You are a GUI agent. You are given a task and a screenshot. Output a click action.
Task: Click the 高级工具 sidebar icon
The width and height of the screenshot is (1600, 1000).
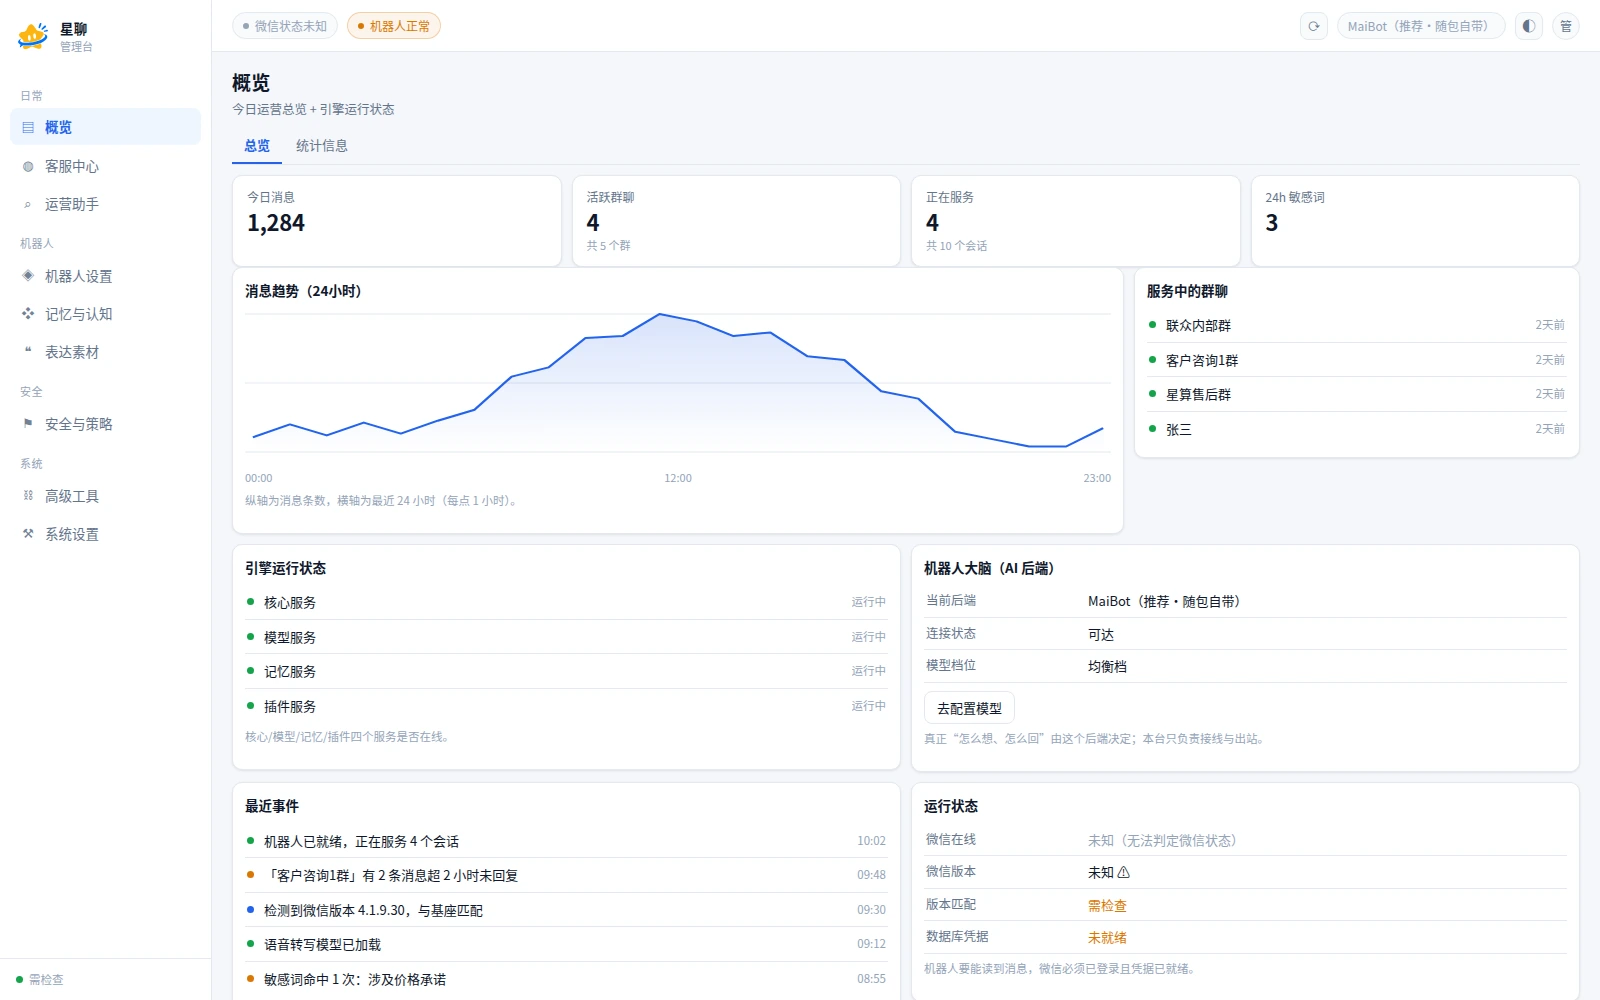pyautogui.click(x=28, y=496)
